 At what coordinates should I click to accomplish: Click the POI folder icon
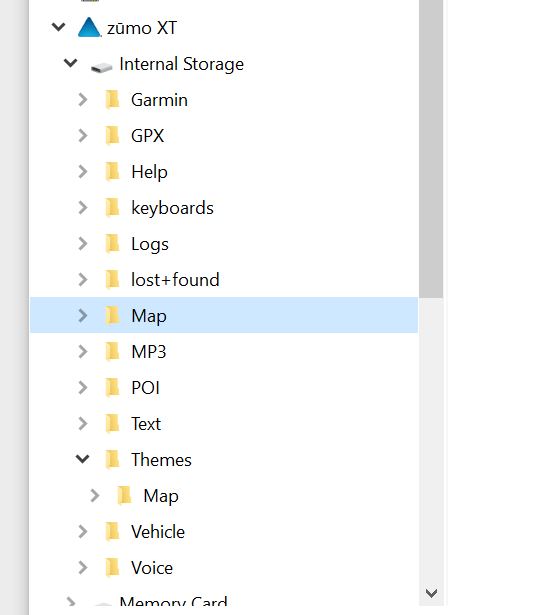[x=113, y=388]
